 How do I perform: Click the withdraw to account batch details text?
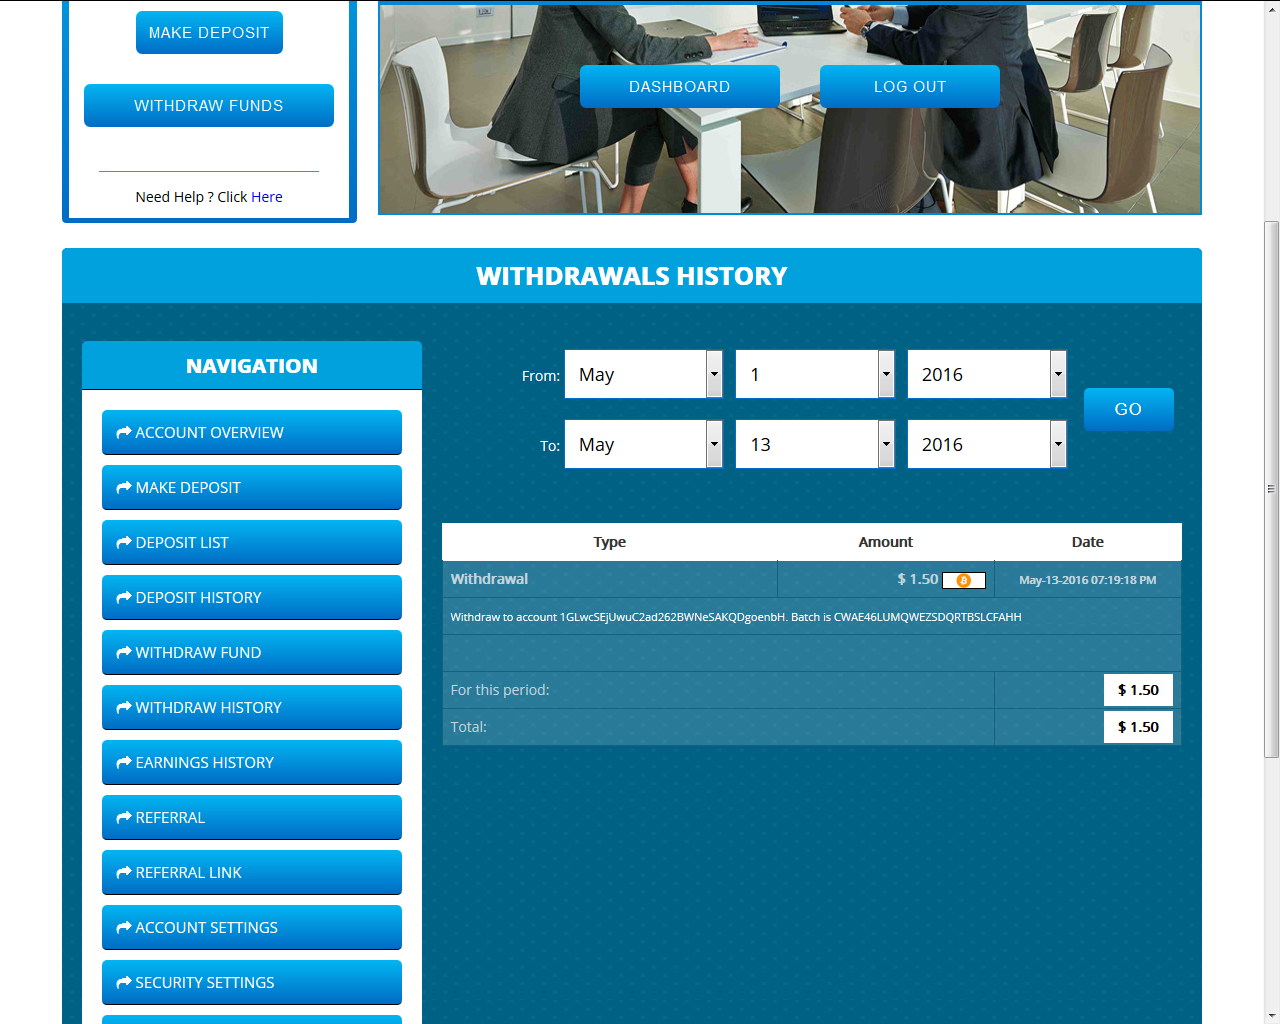(736, 617)
